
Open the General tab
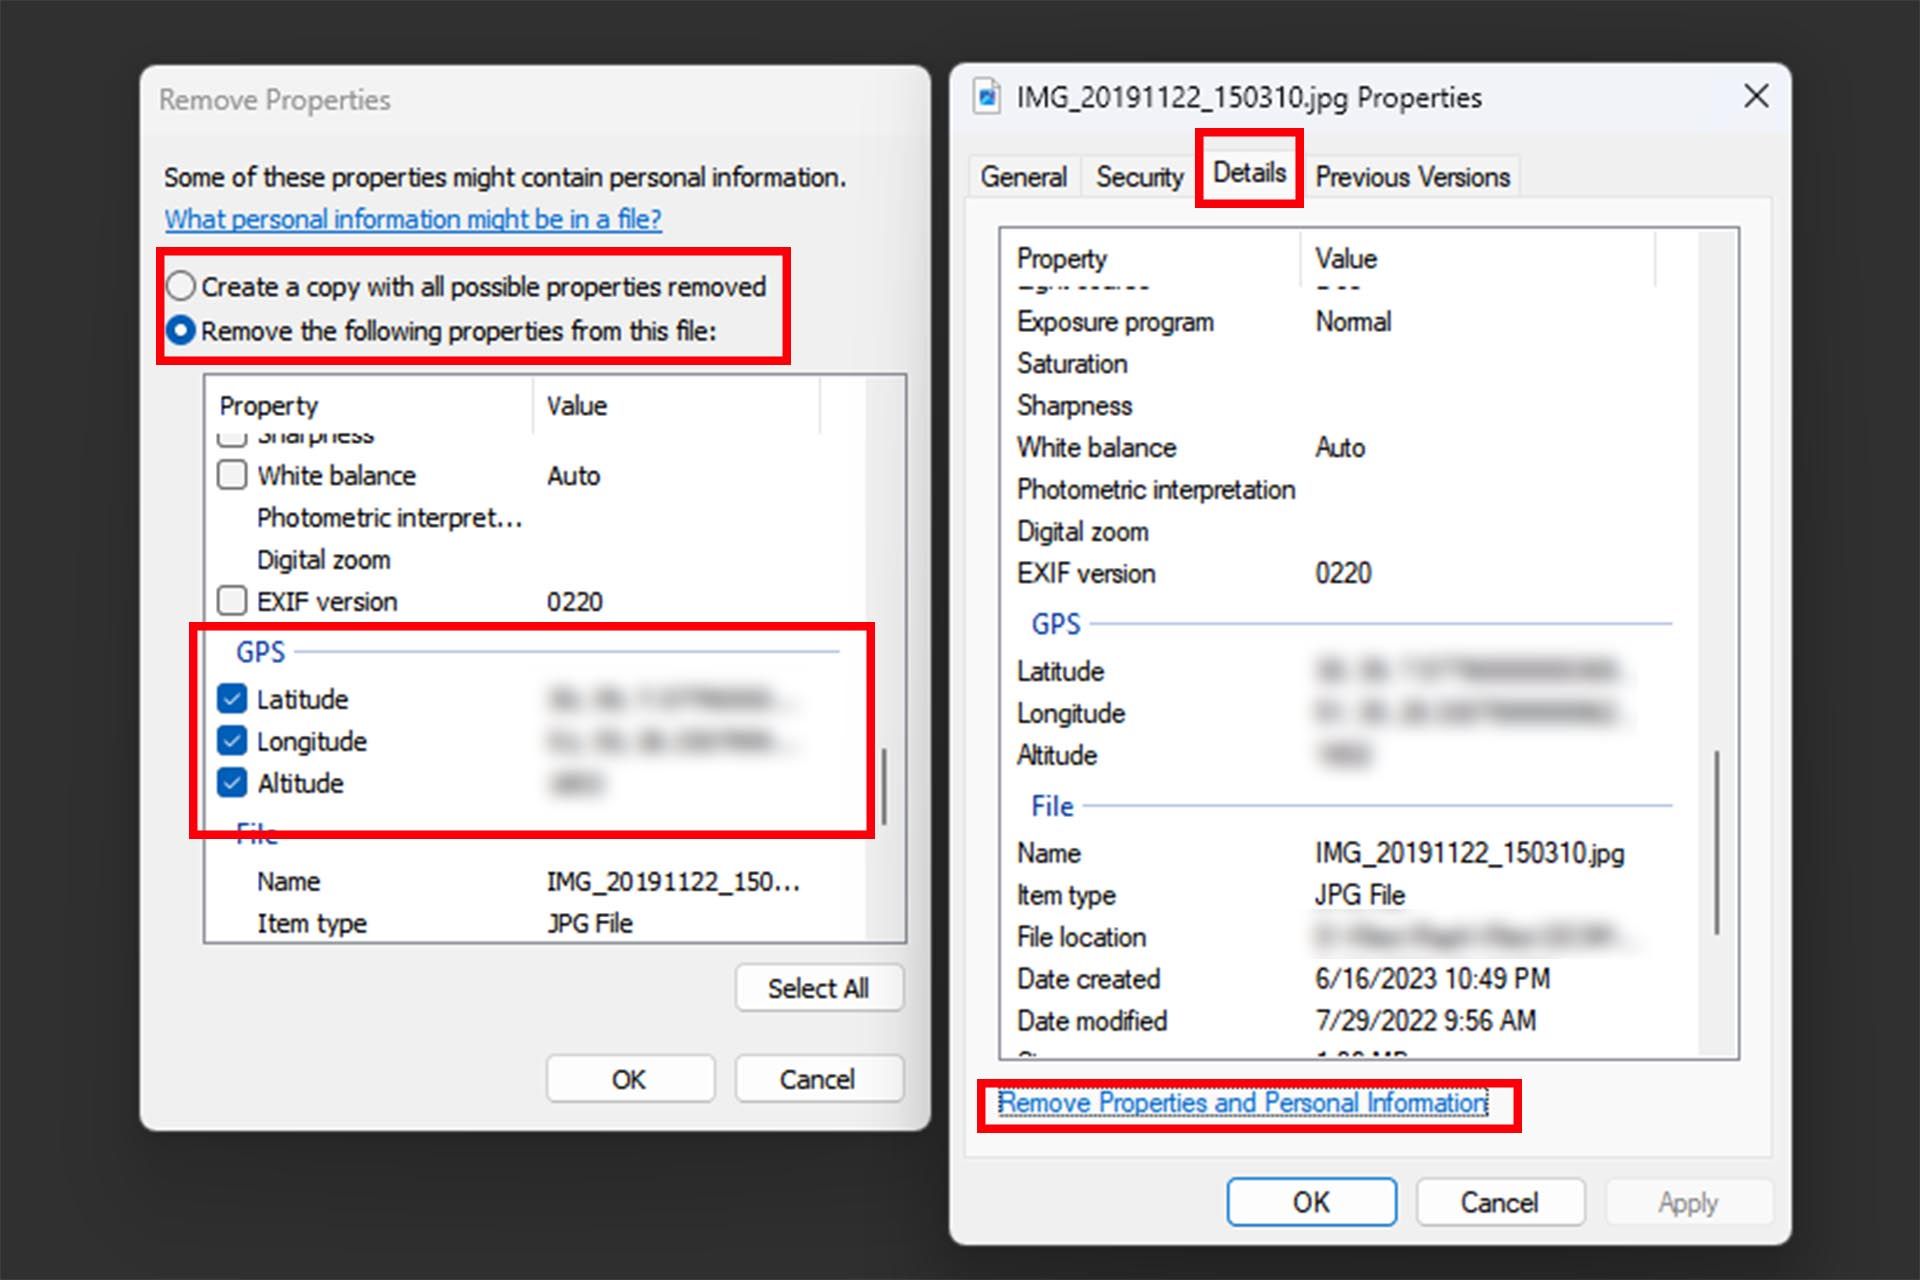(1023, 177)
